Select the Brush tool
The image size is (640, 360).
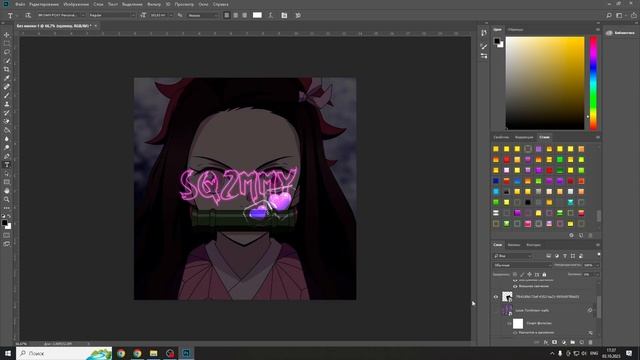click(x=7, y=96)
